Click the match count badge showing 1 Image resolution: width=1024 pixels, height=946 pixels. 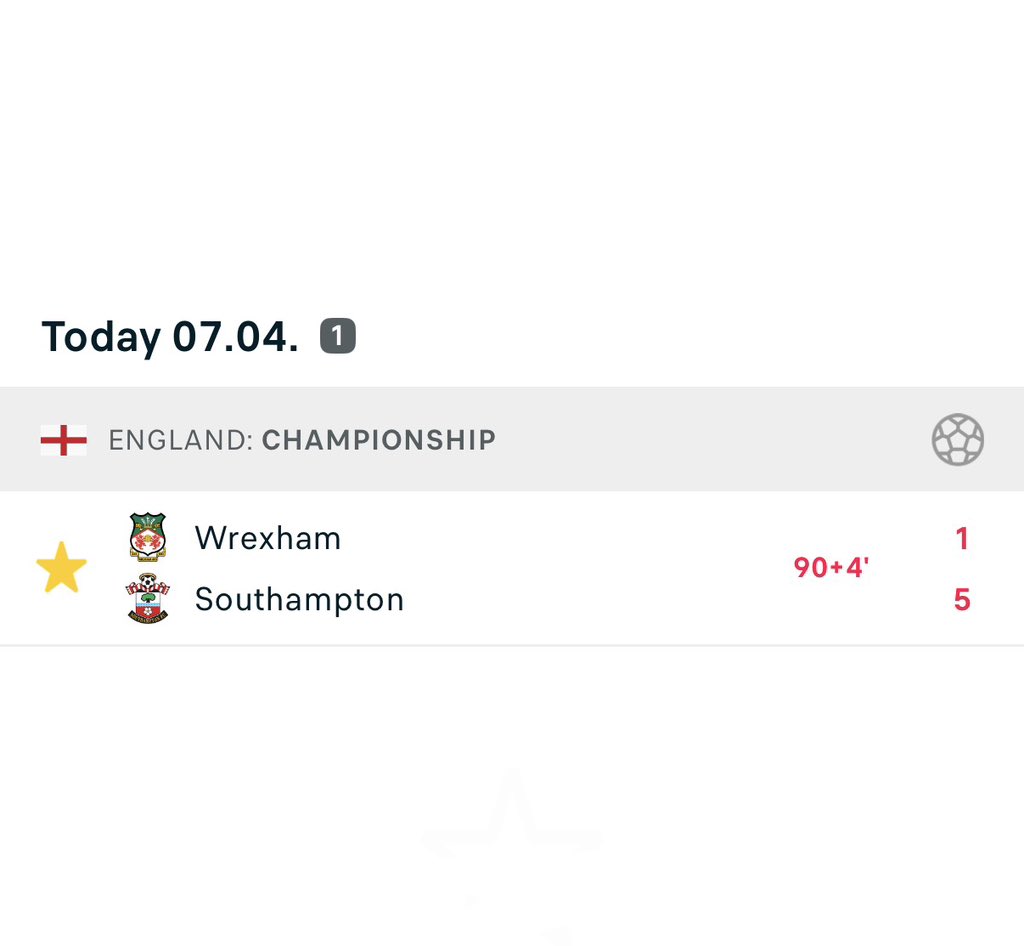pyautogui.click(x=338, y=337)
